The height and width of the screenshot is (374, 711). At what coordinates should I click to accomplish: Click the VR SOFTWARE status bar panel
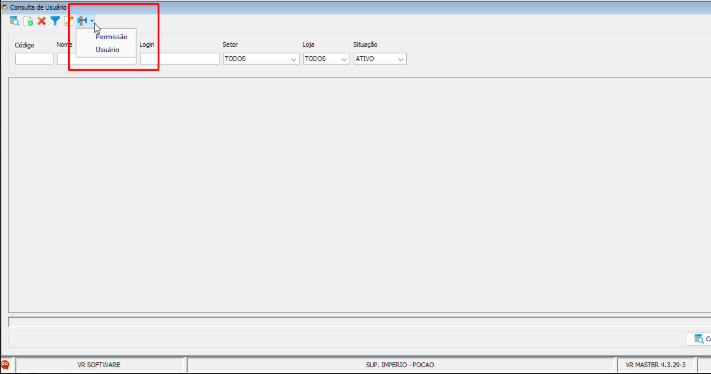pyautogui.click(x=99, y=364)
